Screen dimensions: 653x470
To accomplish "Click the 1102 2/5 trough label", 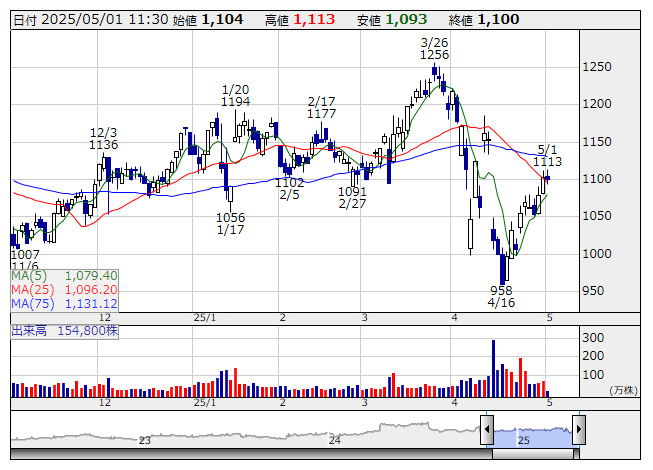I will click(289, 189).
